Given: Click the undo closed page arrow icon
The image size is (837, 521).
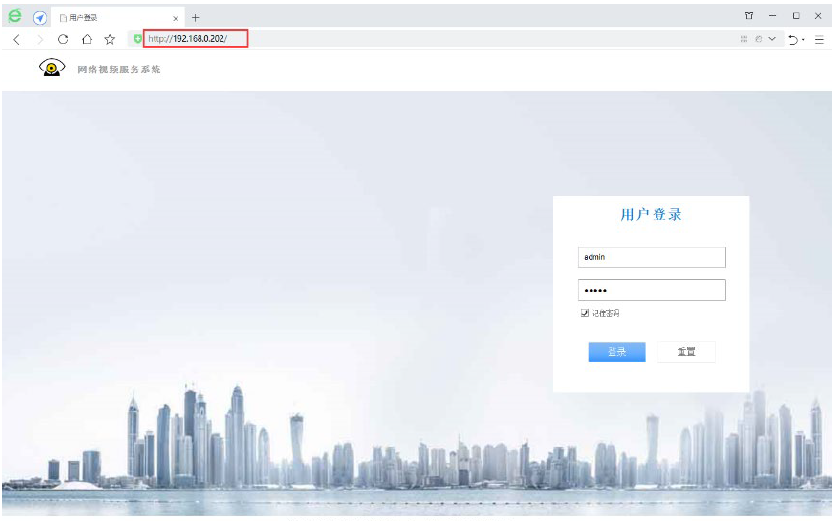Looking at the screenshot, I should (793, 40).
